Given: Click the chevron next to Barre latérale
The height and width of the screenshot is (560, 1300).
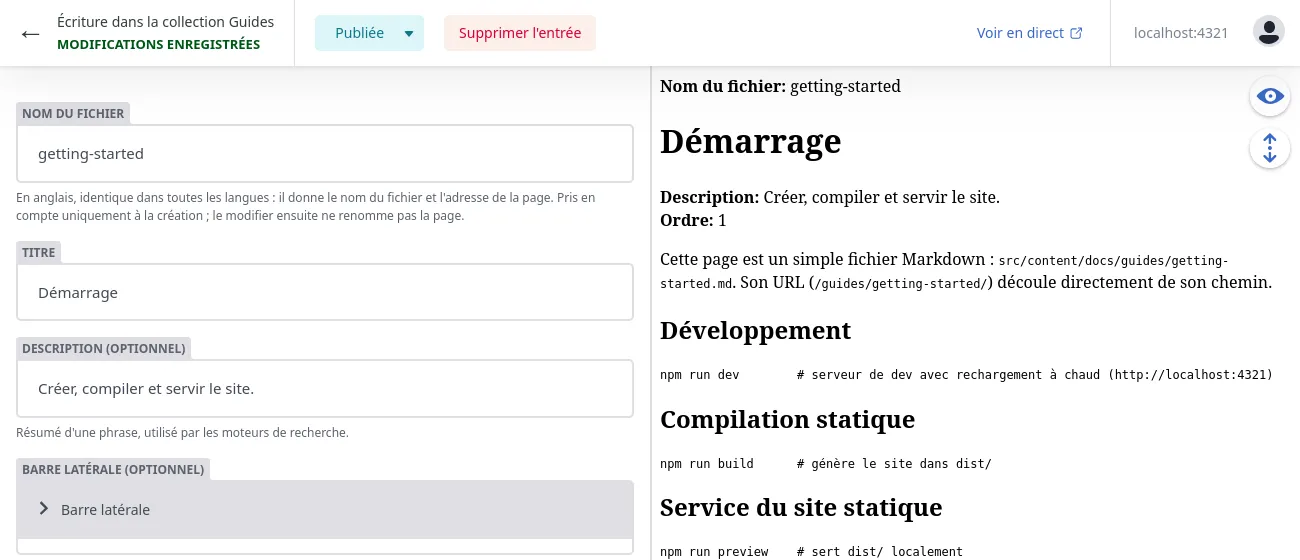Looking at the screenshot, I should [43, 509].
